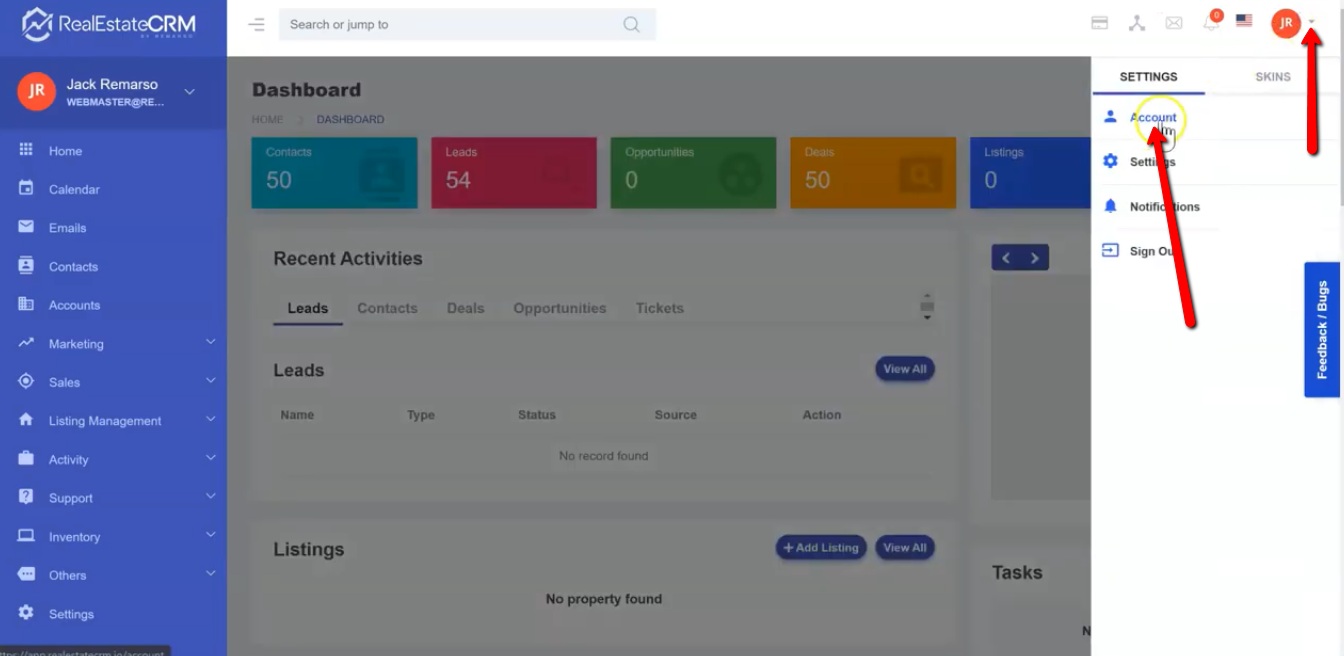This screenshot has width=1344, height=656.
Task: Open the Feedback / Bugs side tab
Action: pos(1322,330)
